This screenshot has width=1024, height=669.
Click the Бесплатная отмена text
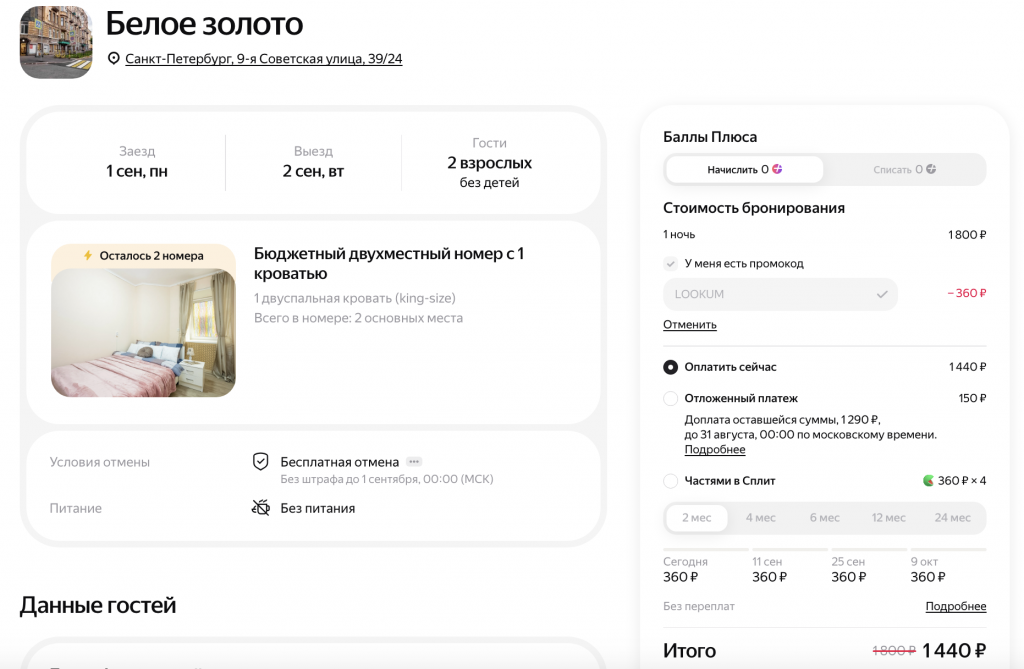(x=340, y=462)
